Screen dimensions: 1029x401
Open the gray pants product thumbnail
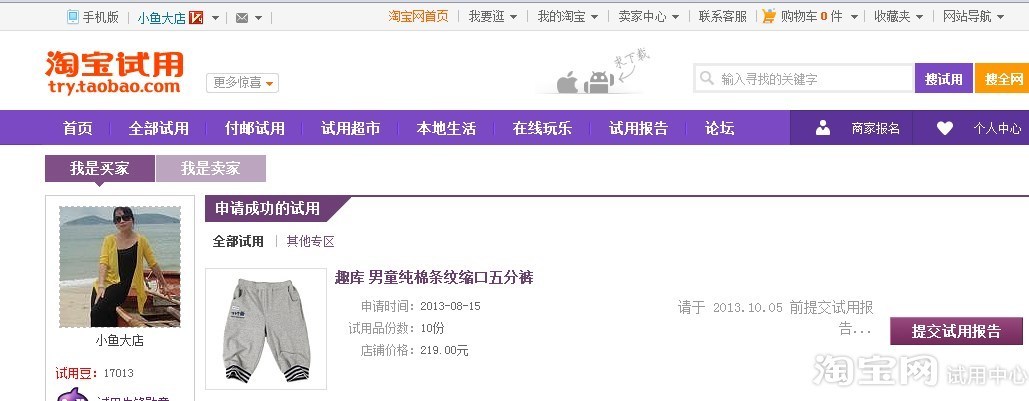(x=266, y=329)
